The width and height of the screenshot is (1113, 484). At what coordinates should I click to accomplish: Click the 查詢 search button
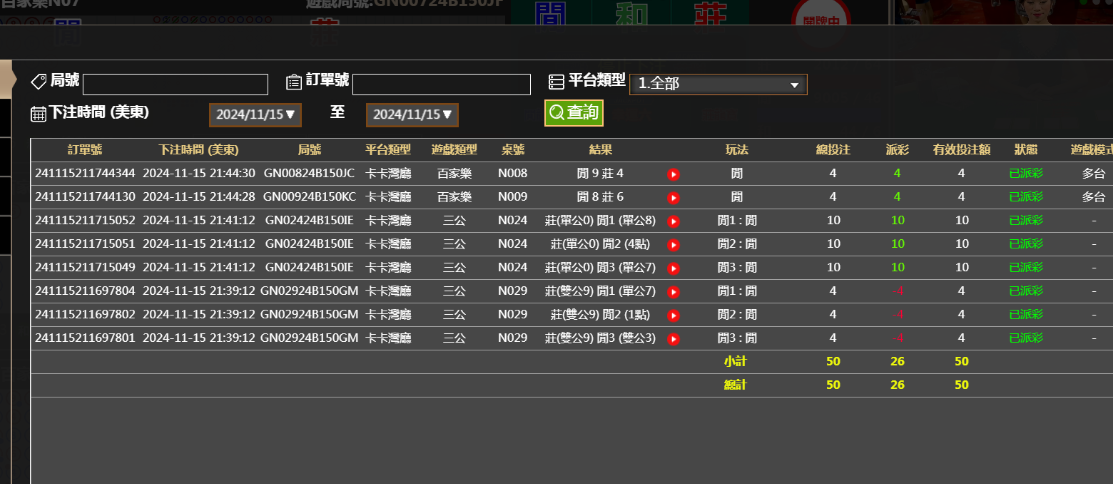pos(574,113)
